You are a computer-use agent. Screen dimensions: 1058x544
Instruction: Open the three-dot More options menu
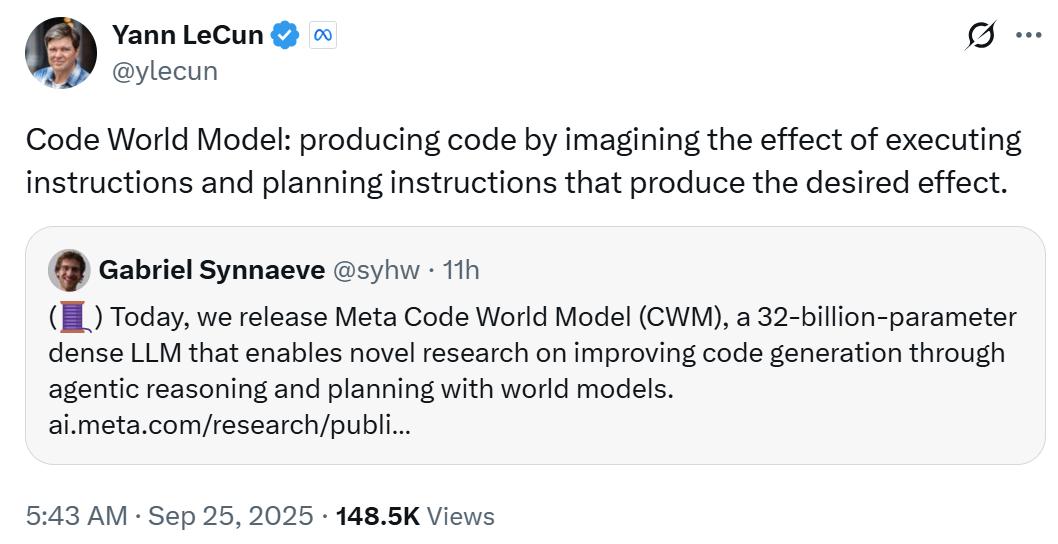pyautogui.click(x=1028, y=35)
